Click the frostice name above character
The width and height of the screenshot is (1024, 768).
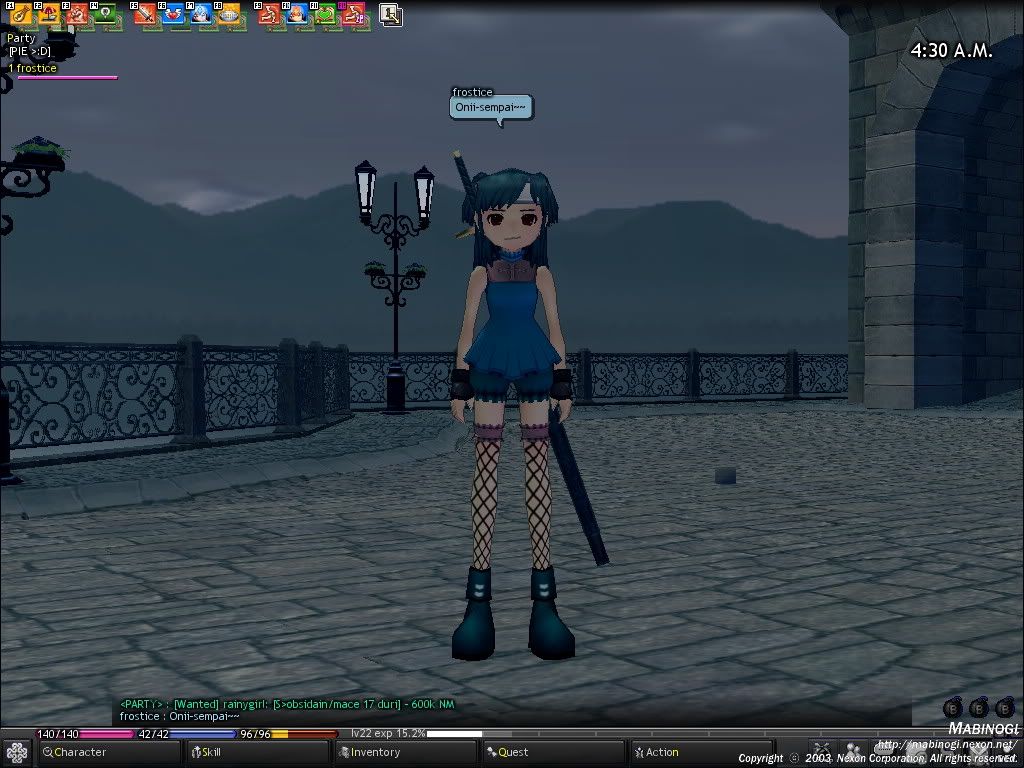tap(472, 91)
